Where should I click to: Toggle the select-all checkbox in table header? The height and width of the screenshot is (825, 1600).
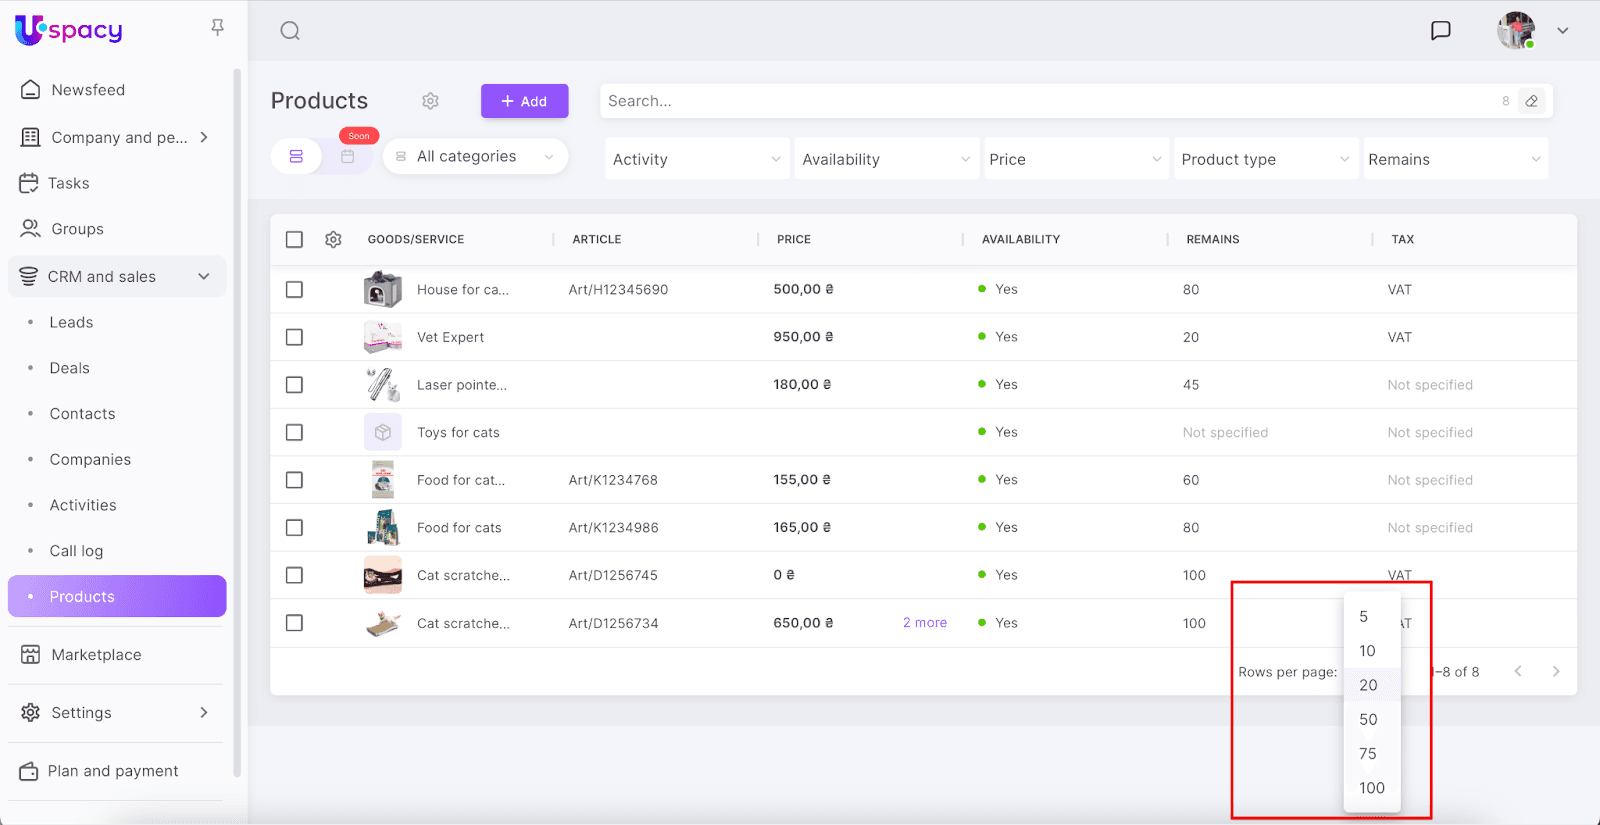294,240
